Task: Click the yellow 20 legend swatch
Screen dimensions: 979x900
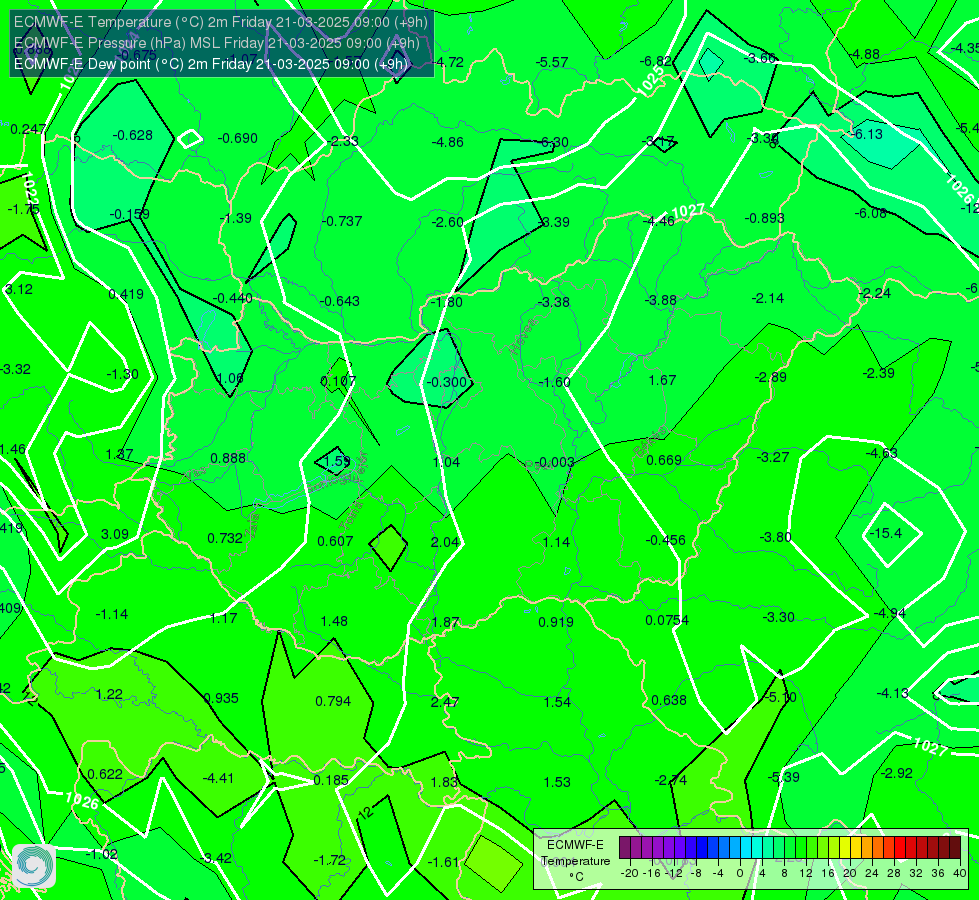Action: click(x=845, y=848)
